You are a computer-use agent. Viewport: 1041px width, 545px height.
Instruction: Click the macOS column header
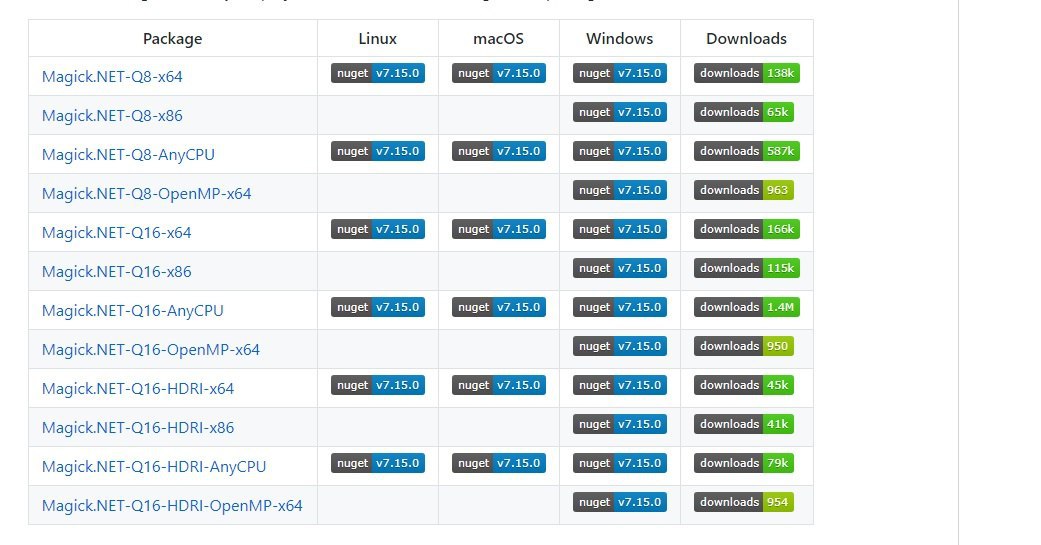499,39
